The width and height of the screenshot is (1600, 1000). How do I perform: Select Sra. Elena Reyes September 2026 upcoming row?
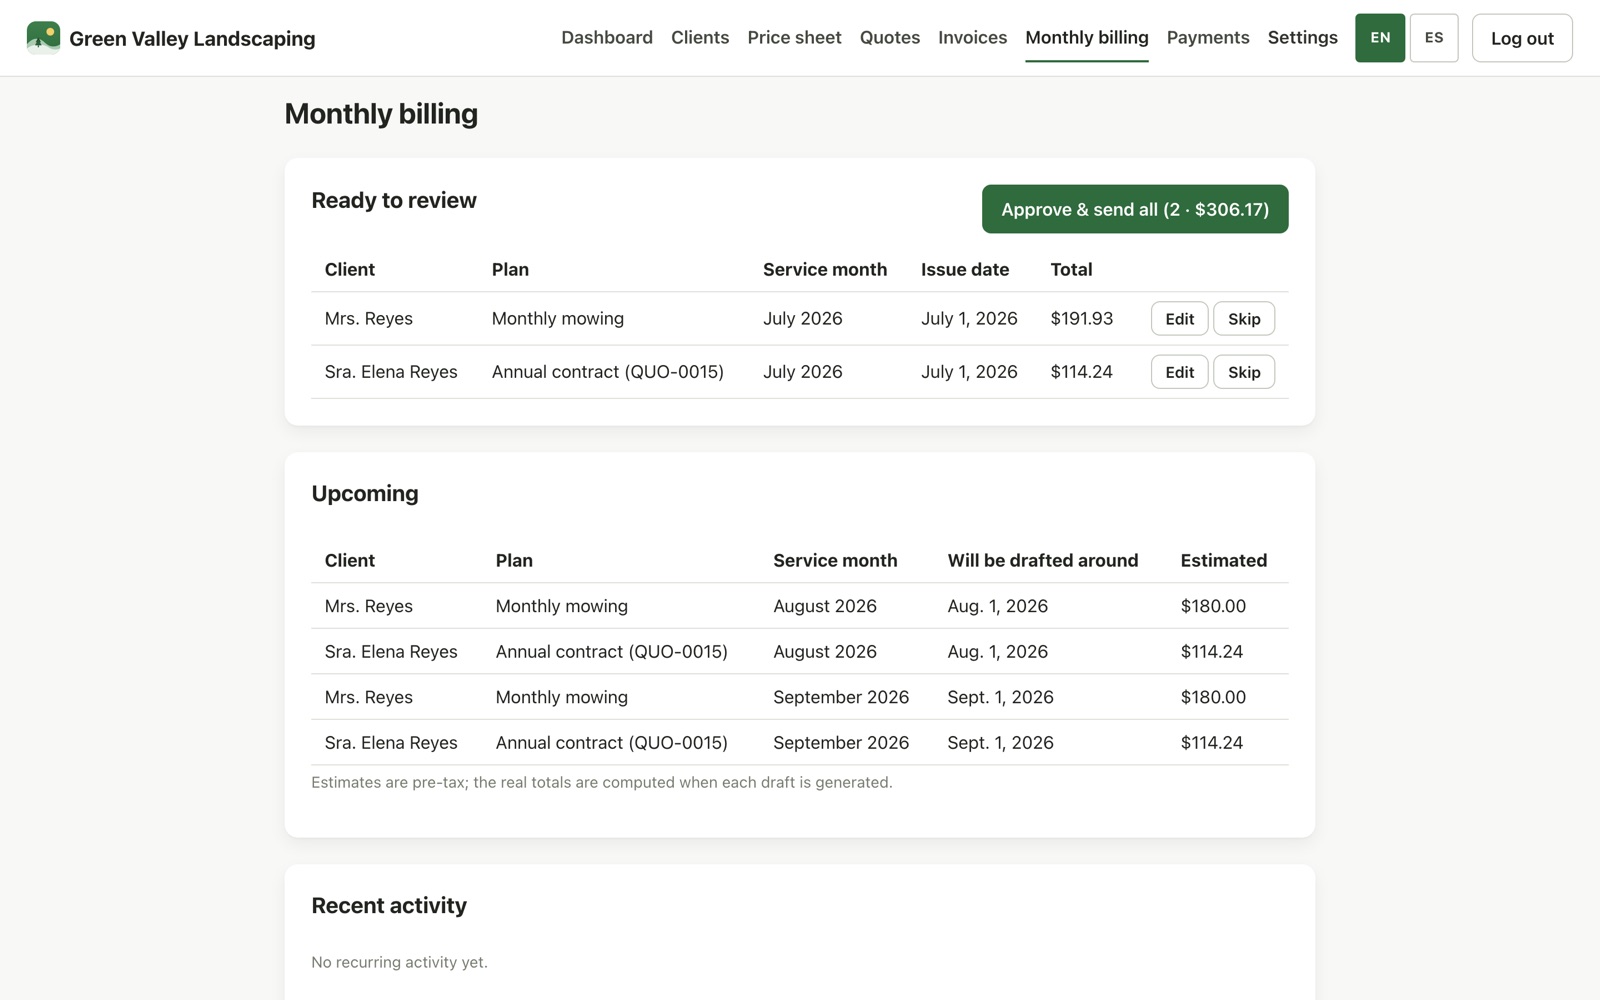799,742
